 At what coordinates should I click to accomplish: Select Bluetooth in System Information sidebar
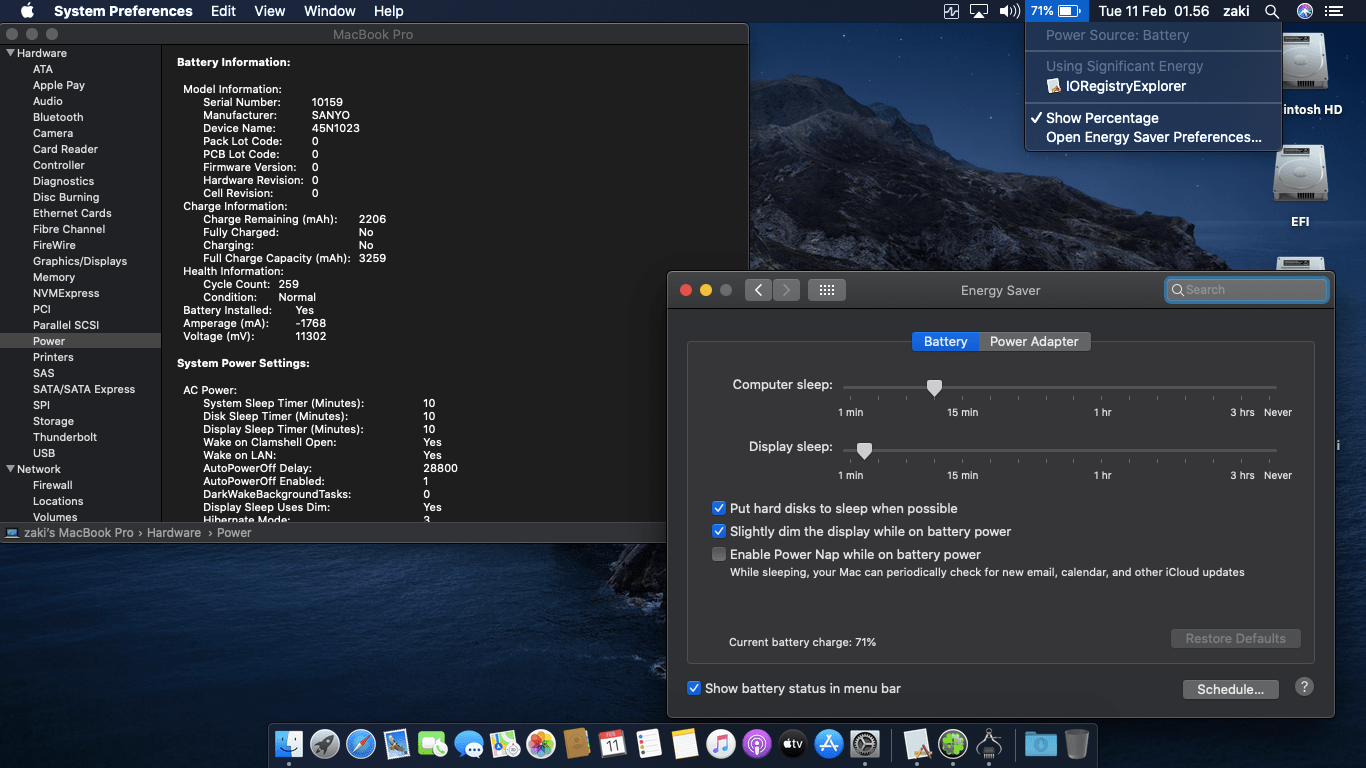pos(58,117)
